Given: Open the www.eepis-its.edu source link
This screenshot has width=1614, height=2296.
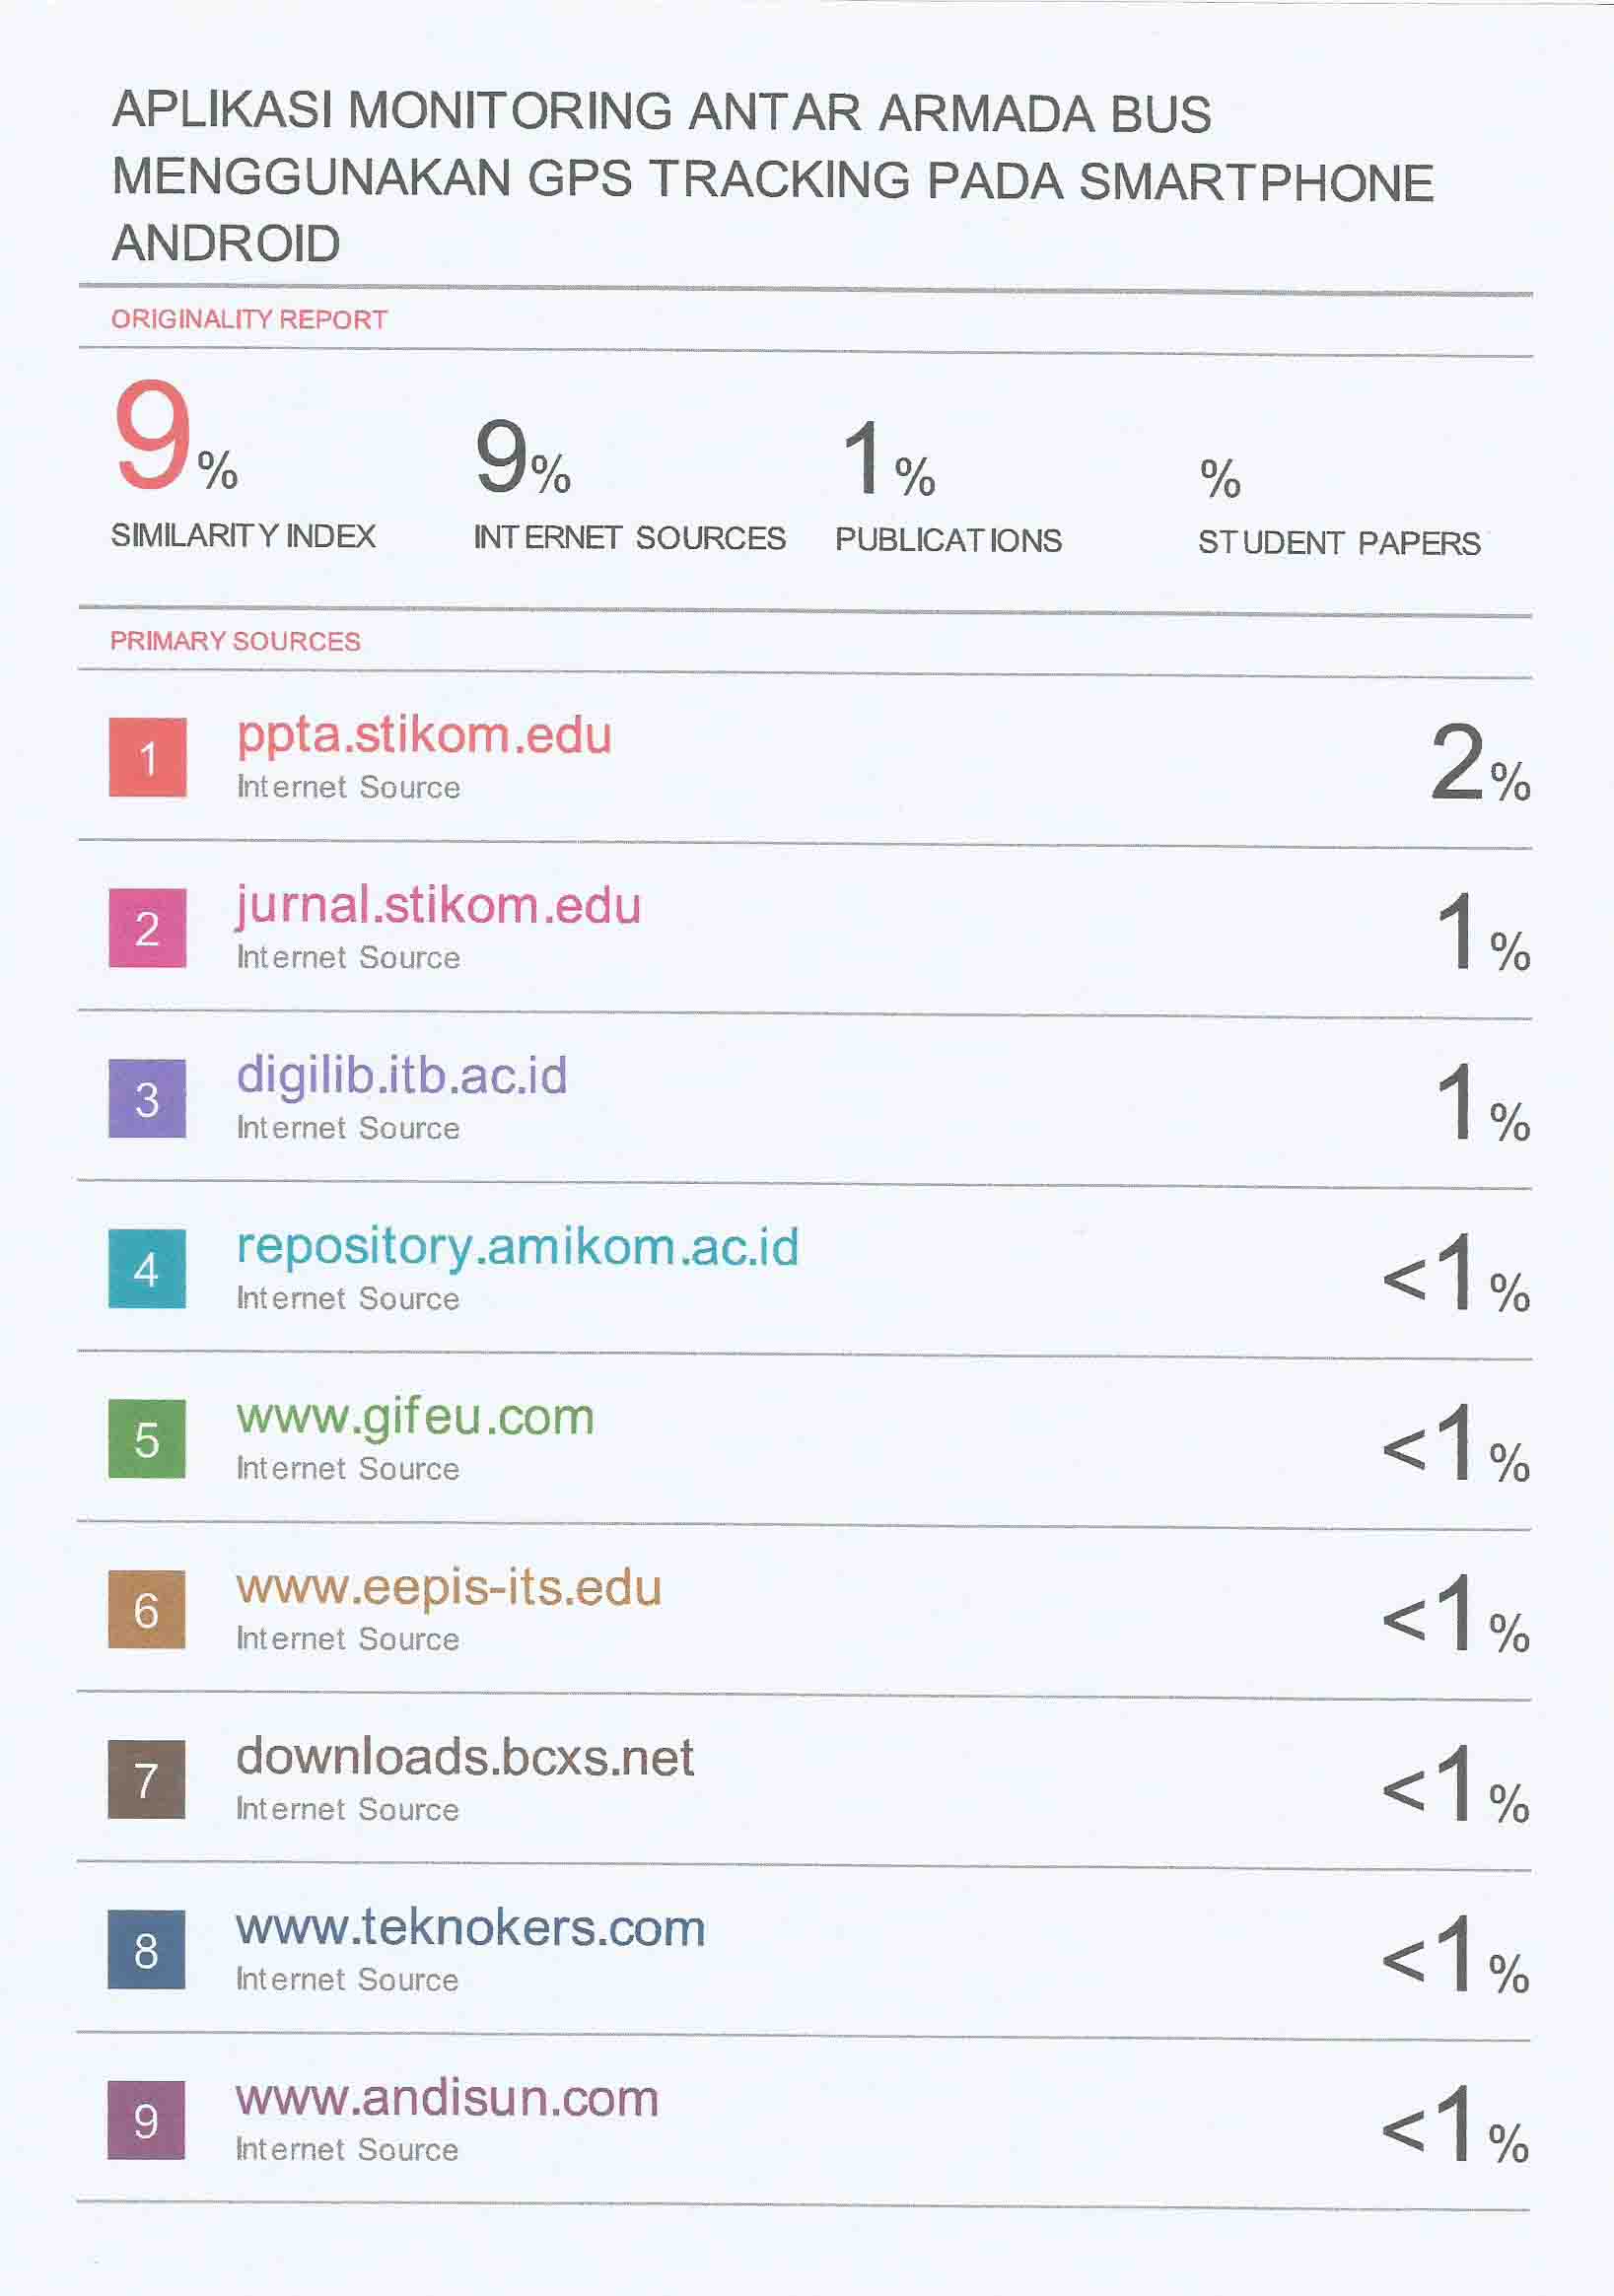Looking at the screenshot, I should point(449,1588).
